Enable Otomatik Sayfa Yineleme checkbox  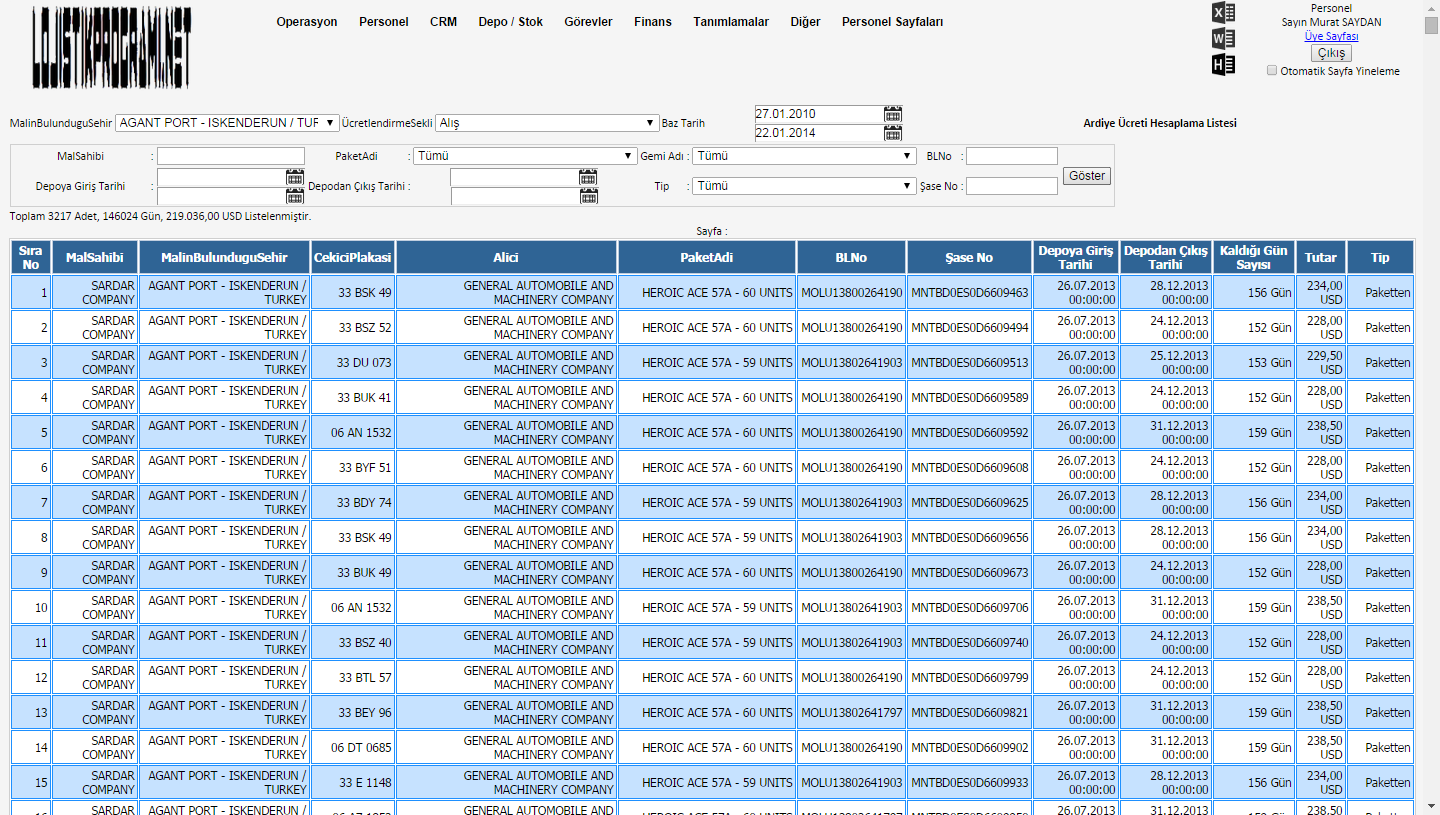click(1272, 71)
